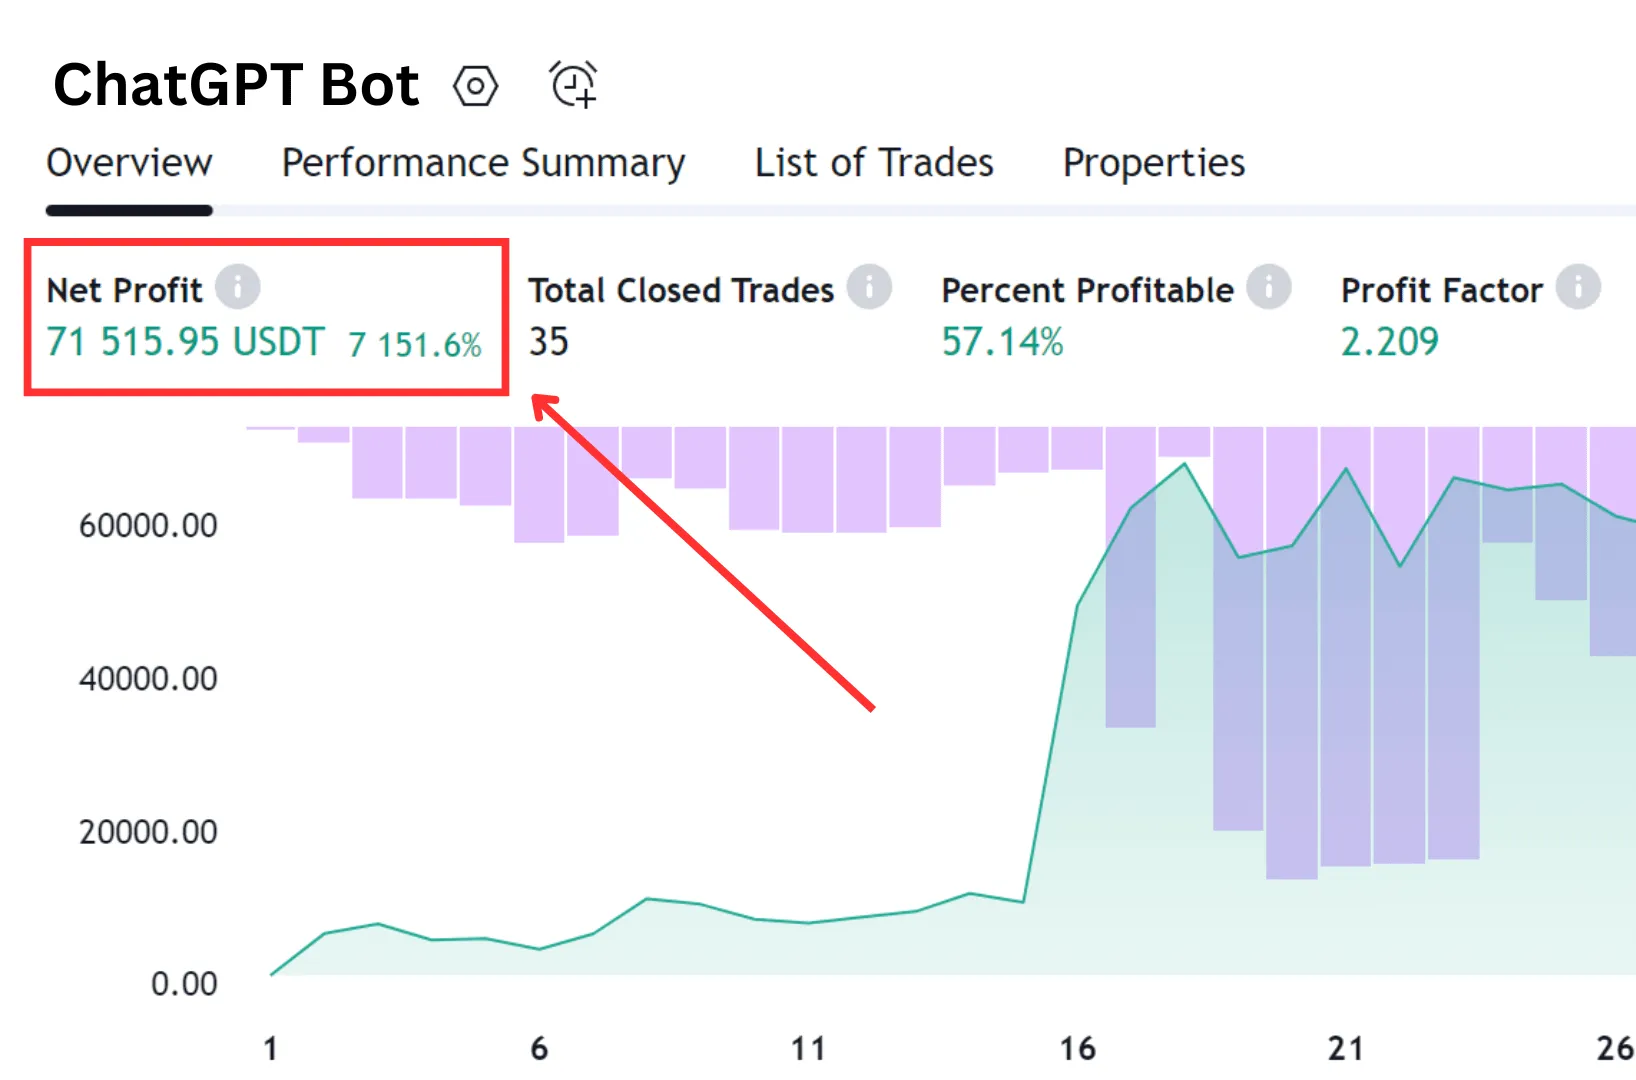This screenshot has width=1636, height=1080.
Task: Click the 71 515.95 USDT net profit value
Action: click(185, 341)
